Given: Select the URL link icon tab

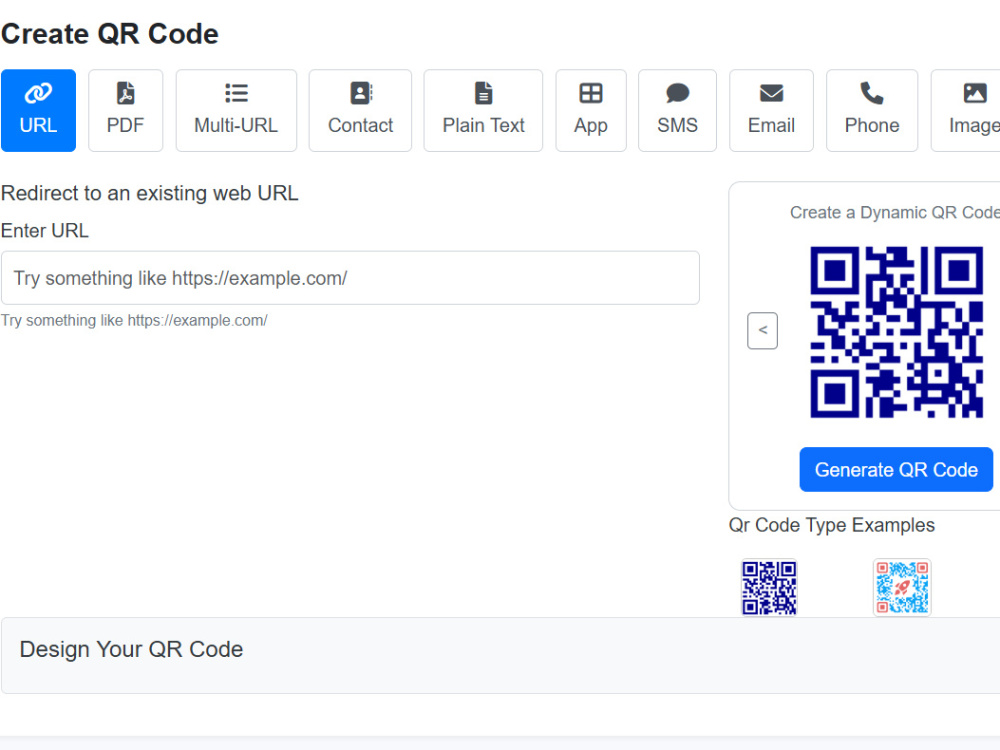Looking at the screenshot, I should pyautogui.click(x=38, y=93).
